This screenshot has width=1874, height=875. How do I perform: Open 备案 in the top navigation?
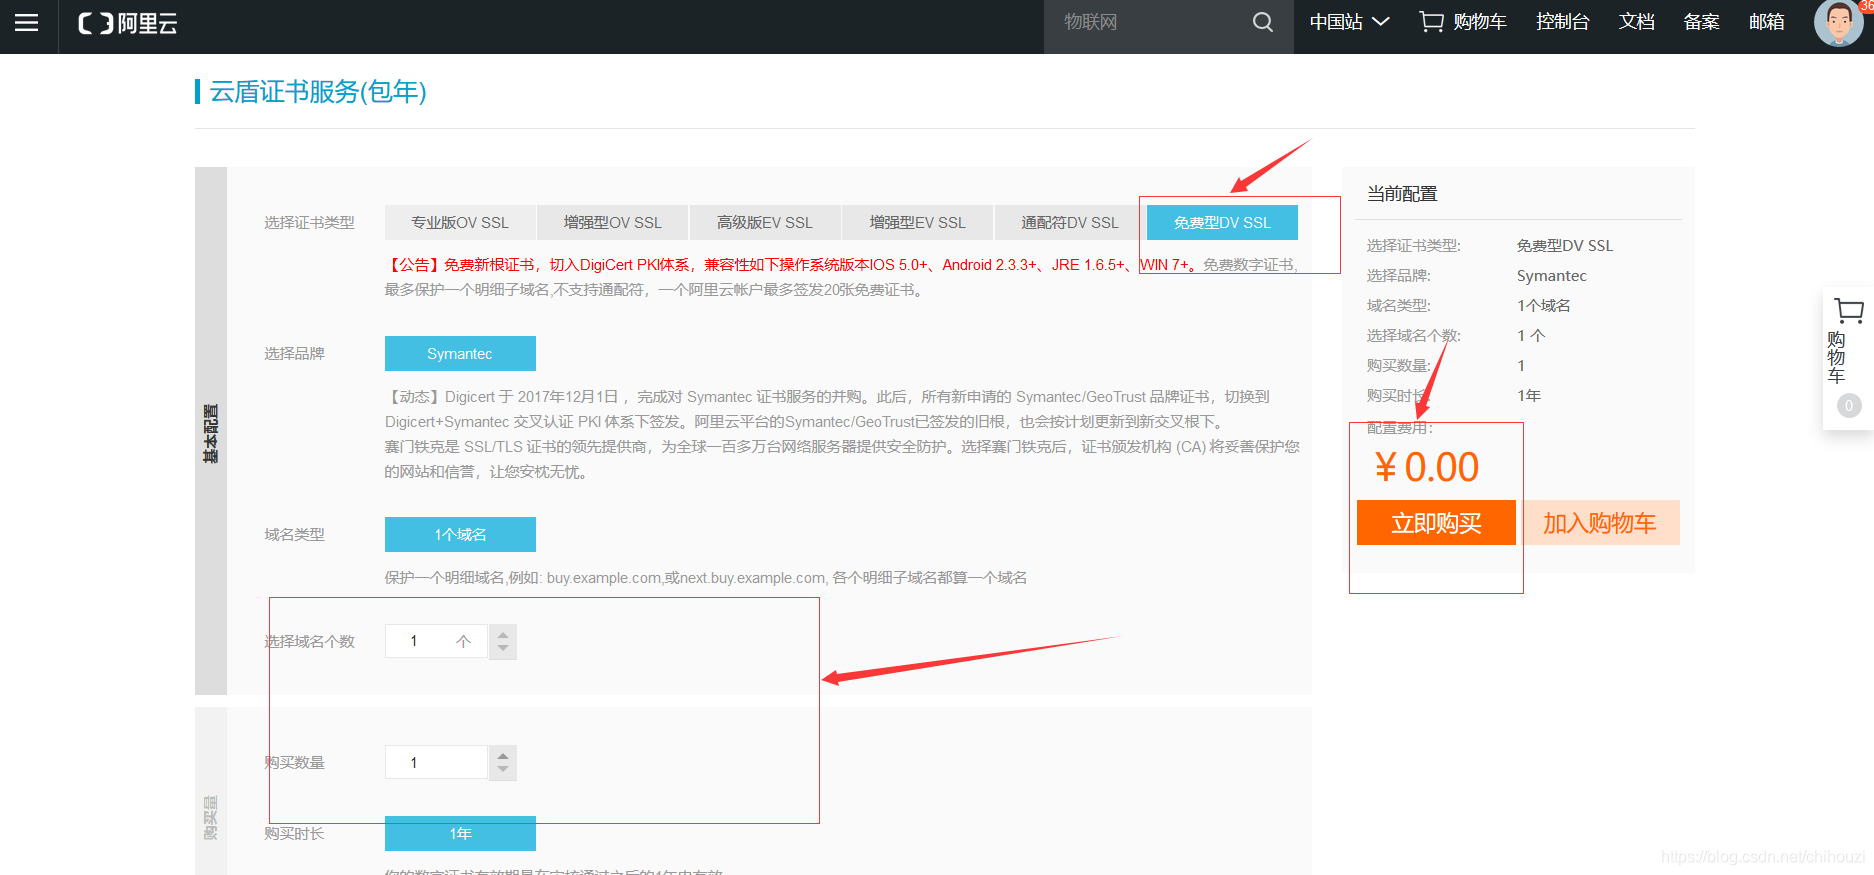(1701, 22)
